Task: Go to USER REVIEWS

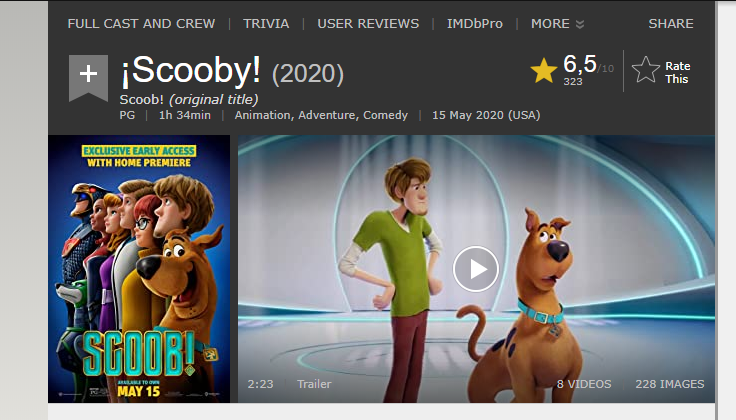Action: click(x=368, y=23)
